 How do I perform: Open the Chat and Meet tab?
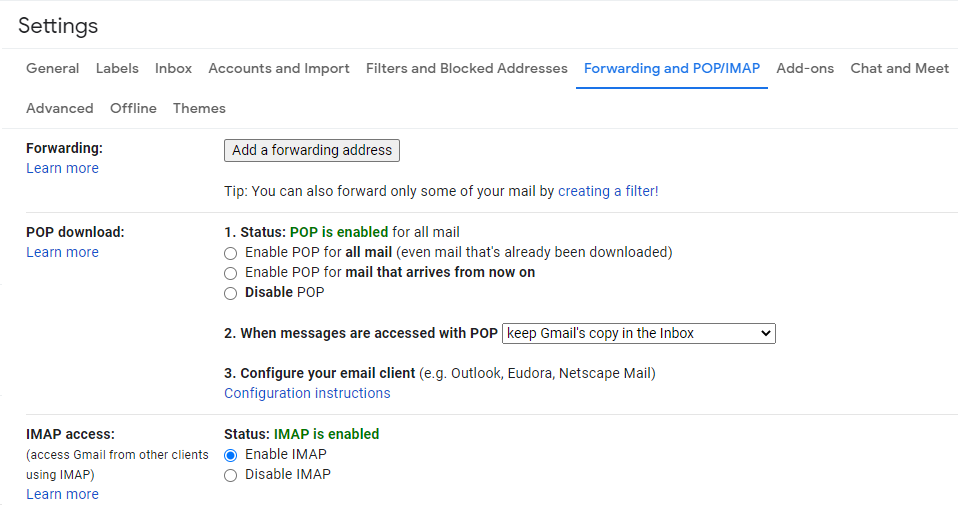pyautogui.click(x=899, y=68)
